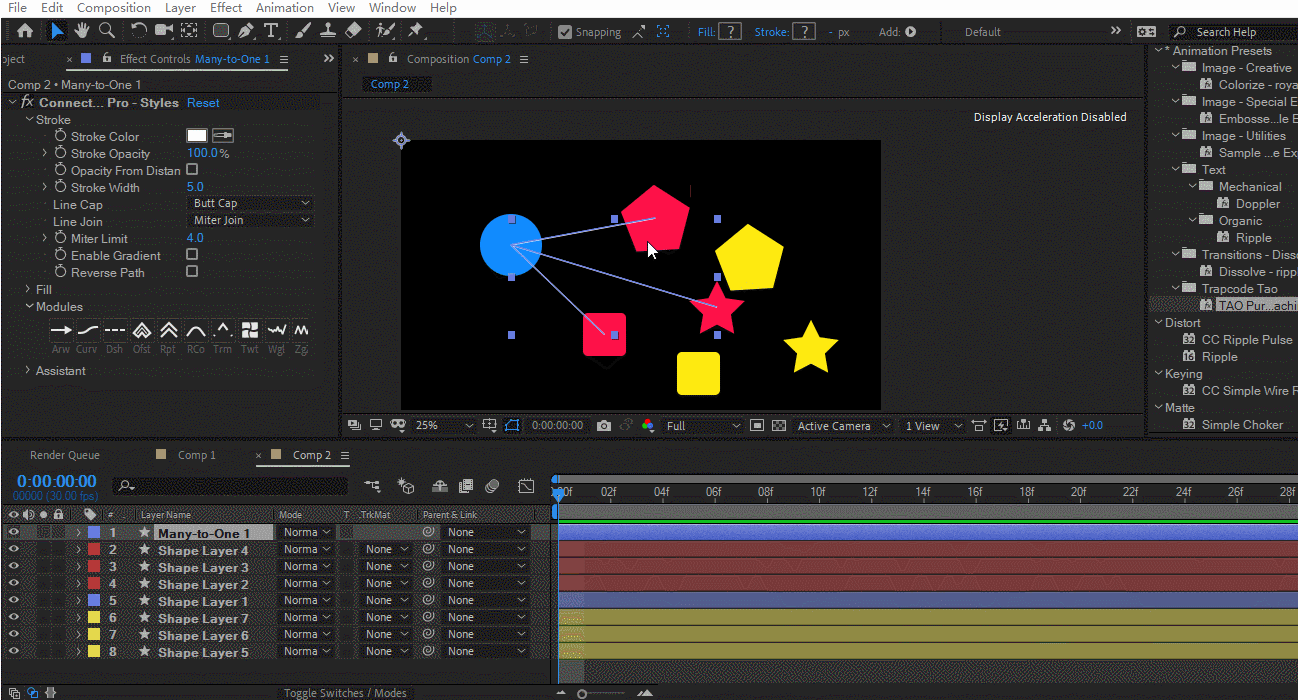Switch to the Comp 1 timeline tab
Viewport: 1298px width, 700px height.
(196, 455)
